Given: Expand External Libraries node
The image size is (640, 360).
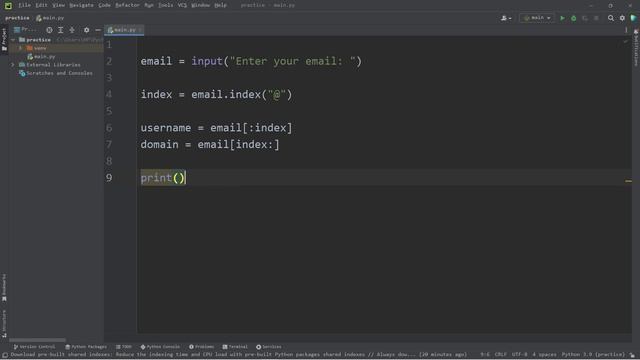Looking at the screenshot, I should point(13,65).
